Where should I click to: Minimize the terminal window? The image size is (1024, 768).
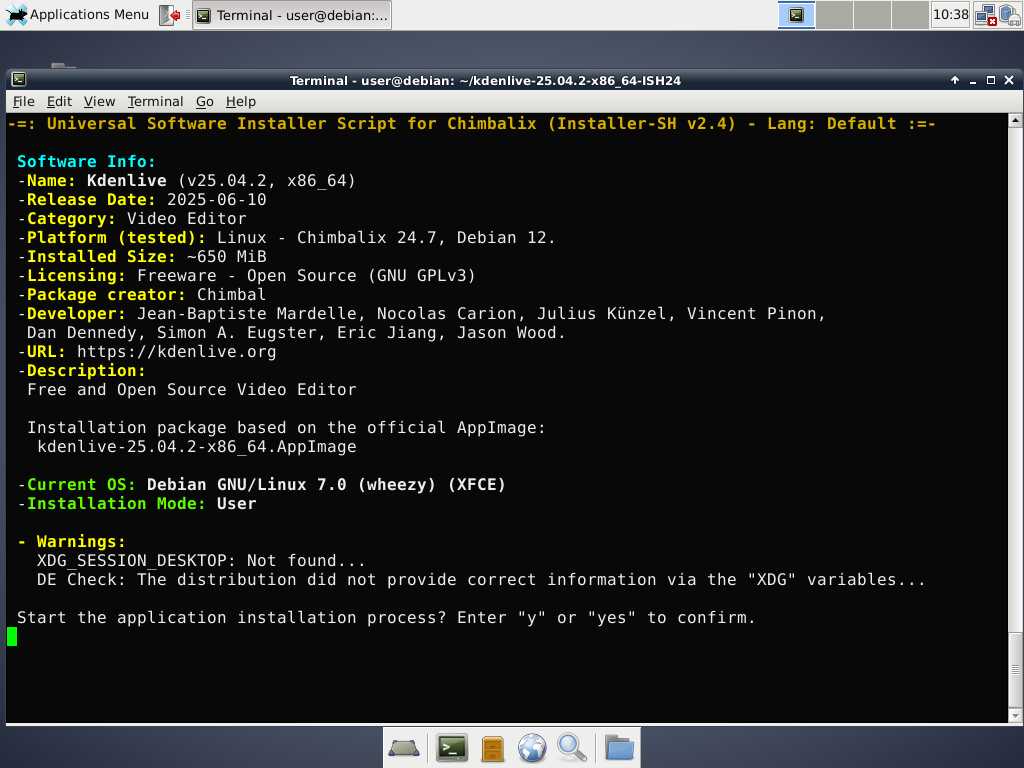(973, 80)
